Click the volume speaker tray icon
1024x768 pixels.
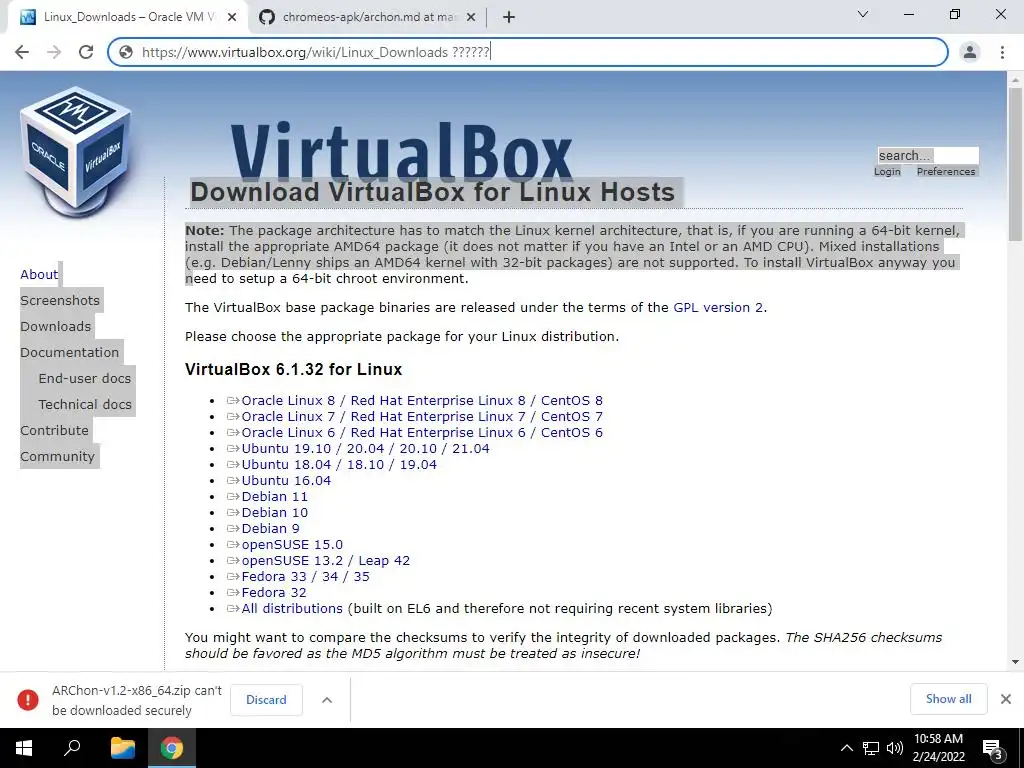(895, 748)
